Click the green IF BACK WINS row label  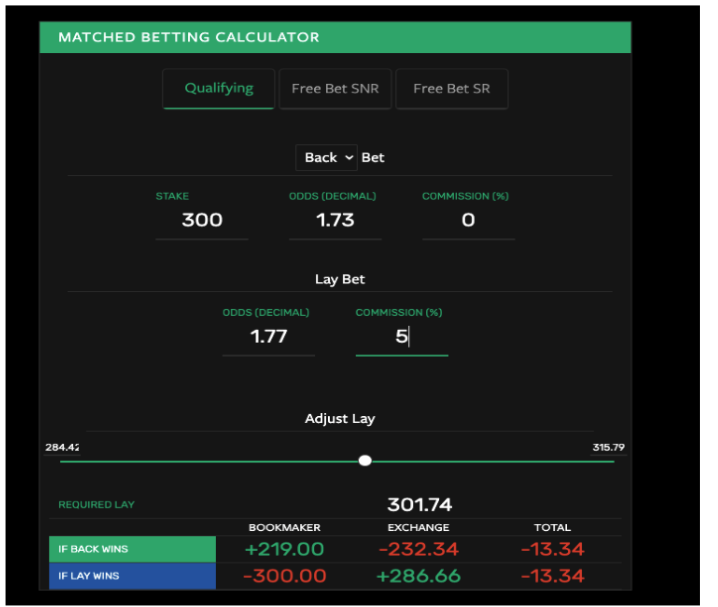132,549
